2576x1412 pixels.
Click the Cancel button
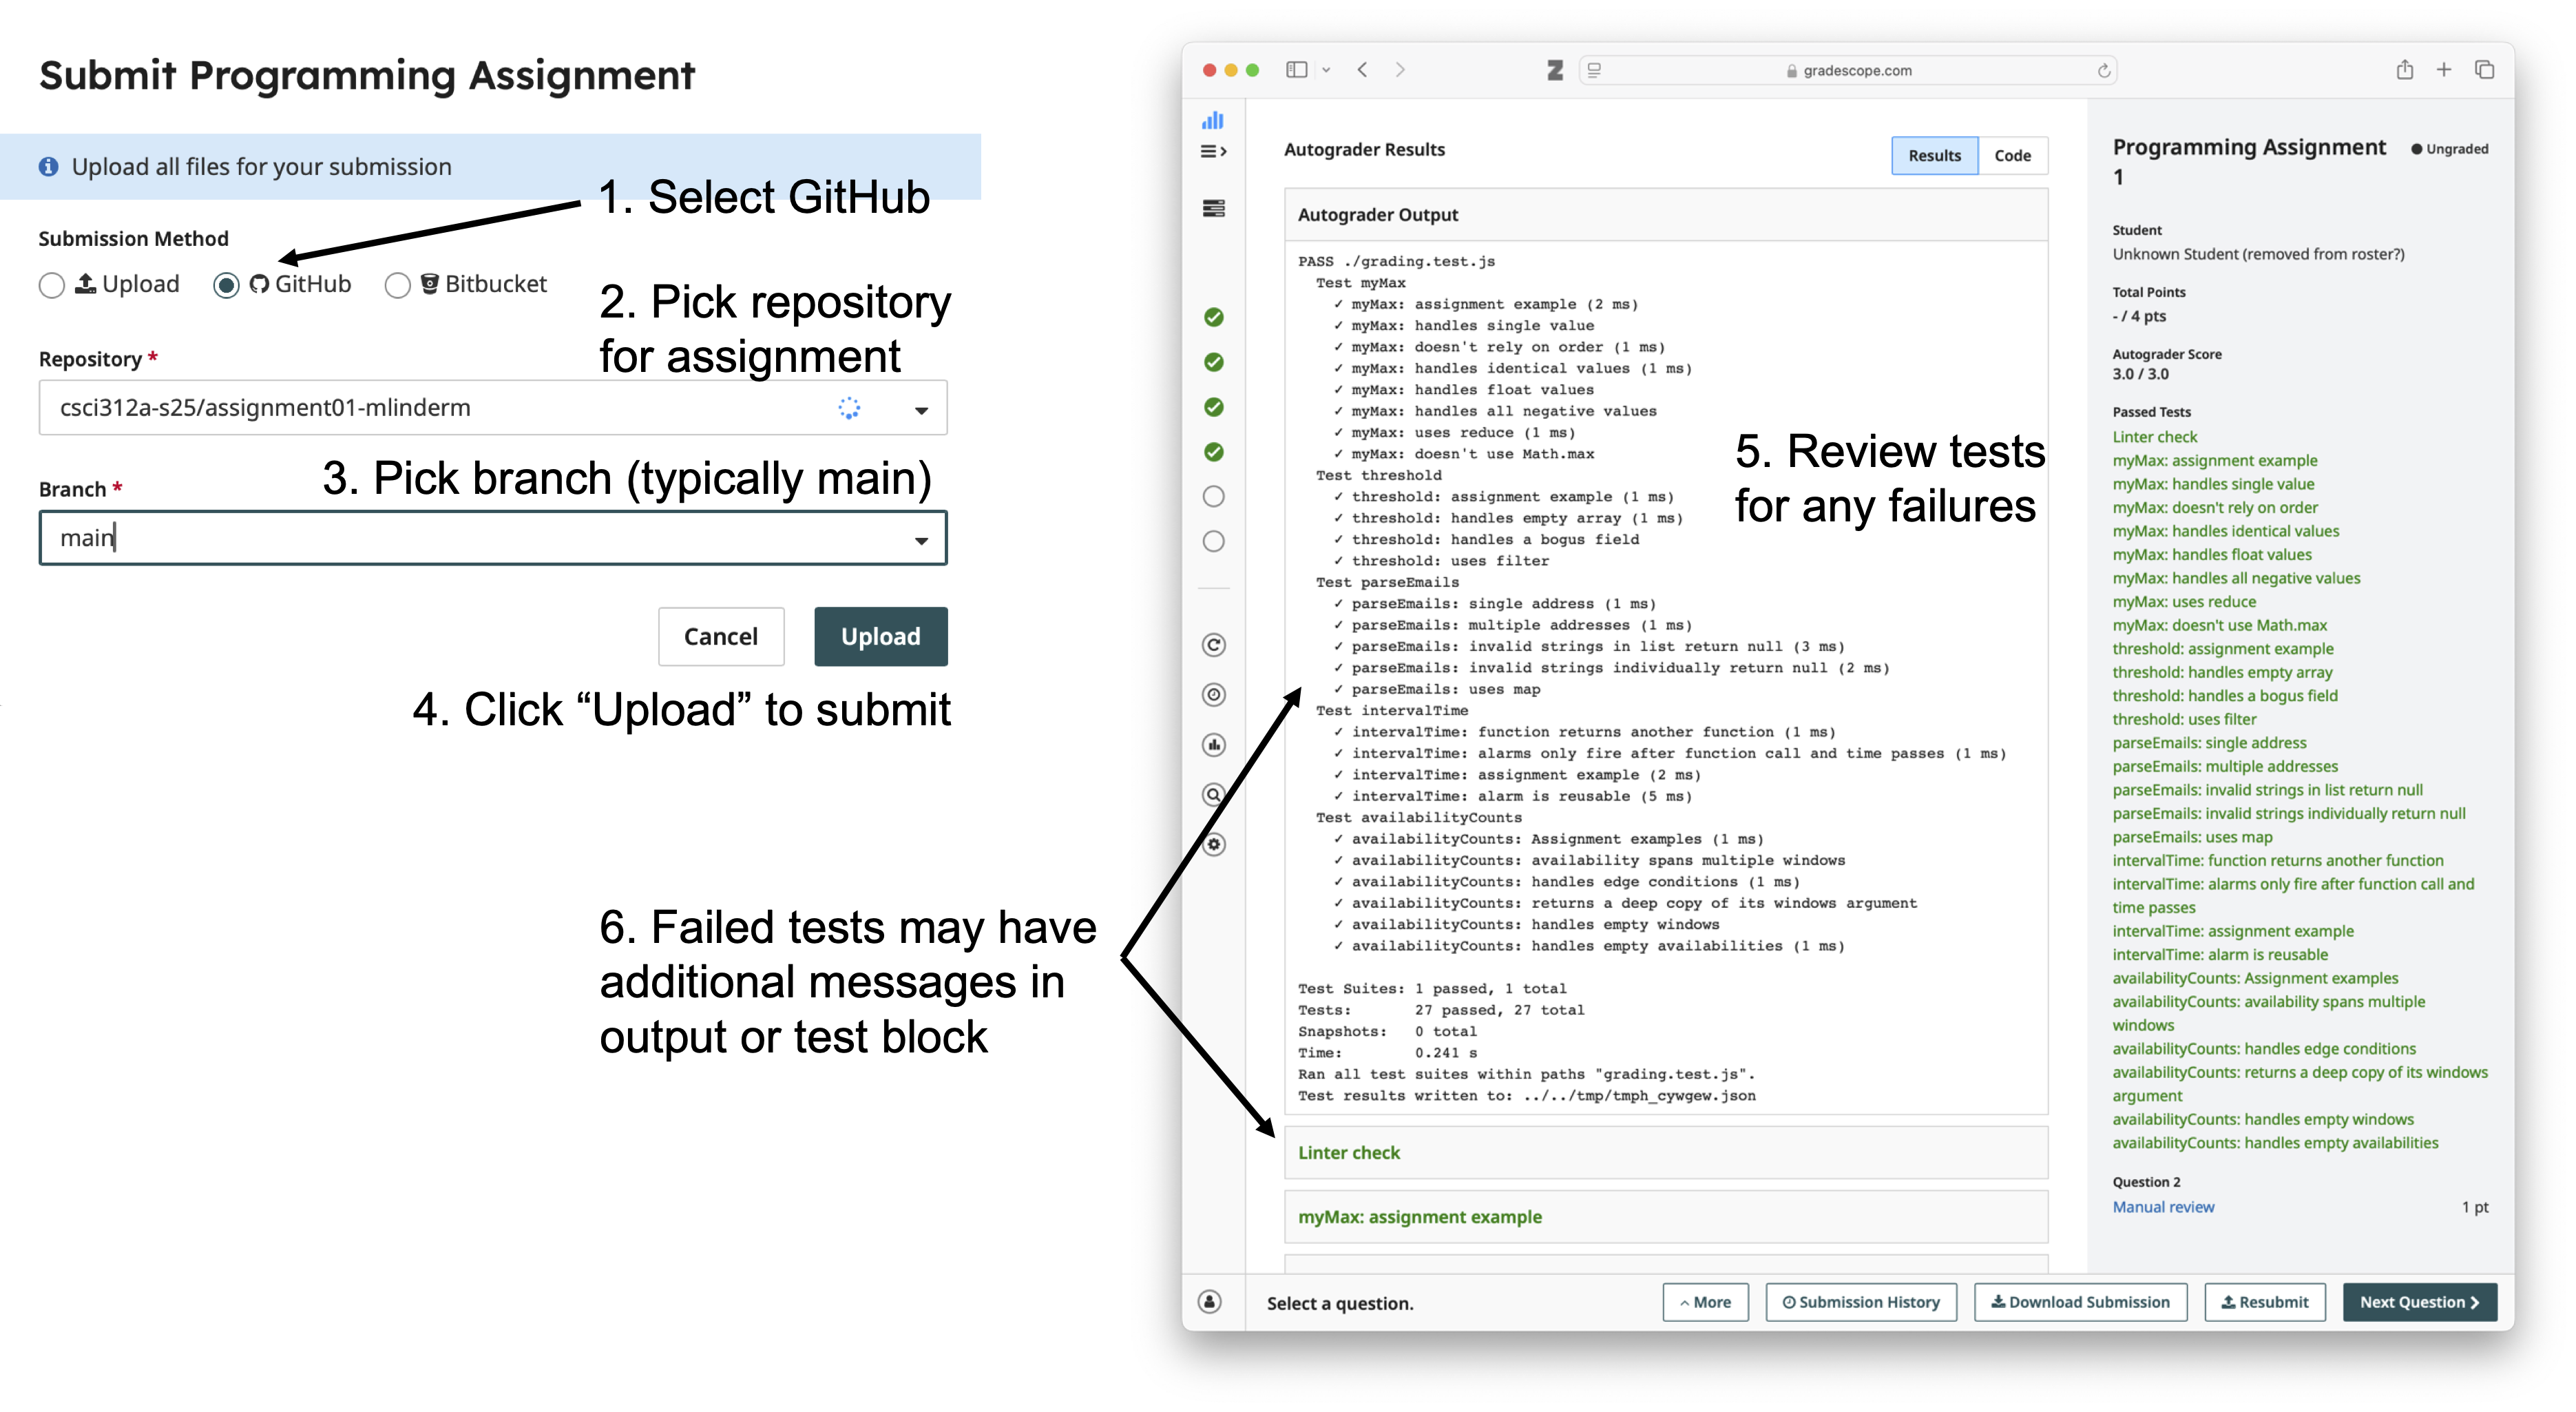tap(720, 636)
